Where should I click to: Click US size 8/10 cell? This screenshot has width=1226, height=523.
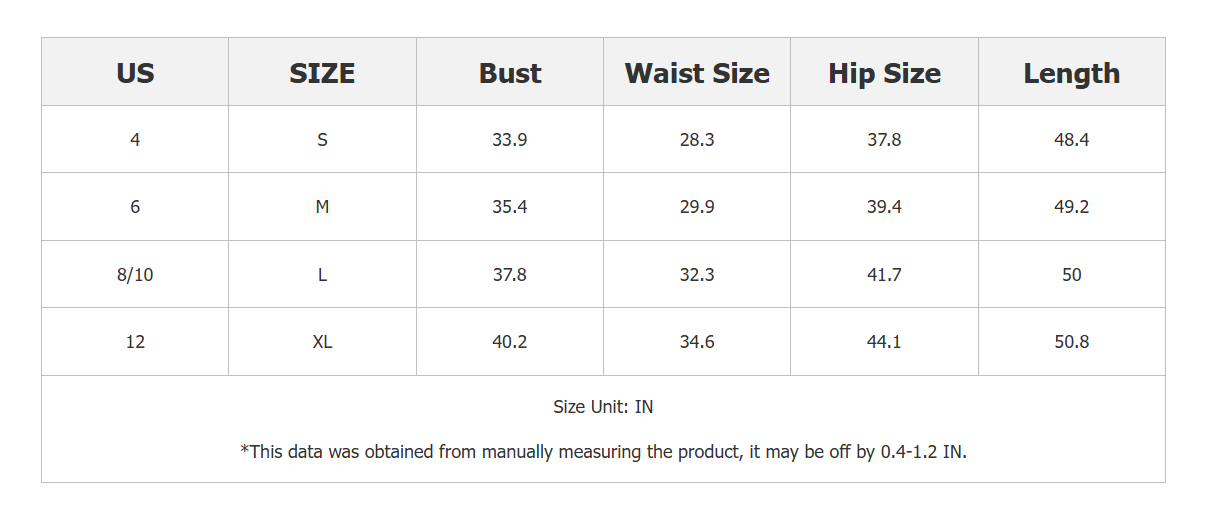pyautogui.click(x=135, y=275)
